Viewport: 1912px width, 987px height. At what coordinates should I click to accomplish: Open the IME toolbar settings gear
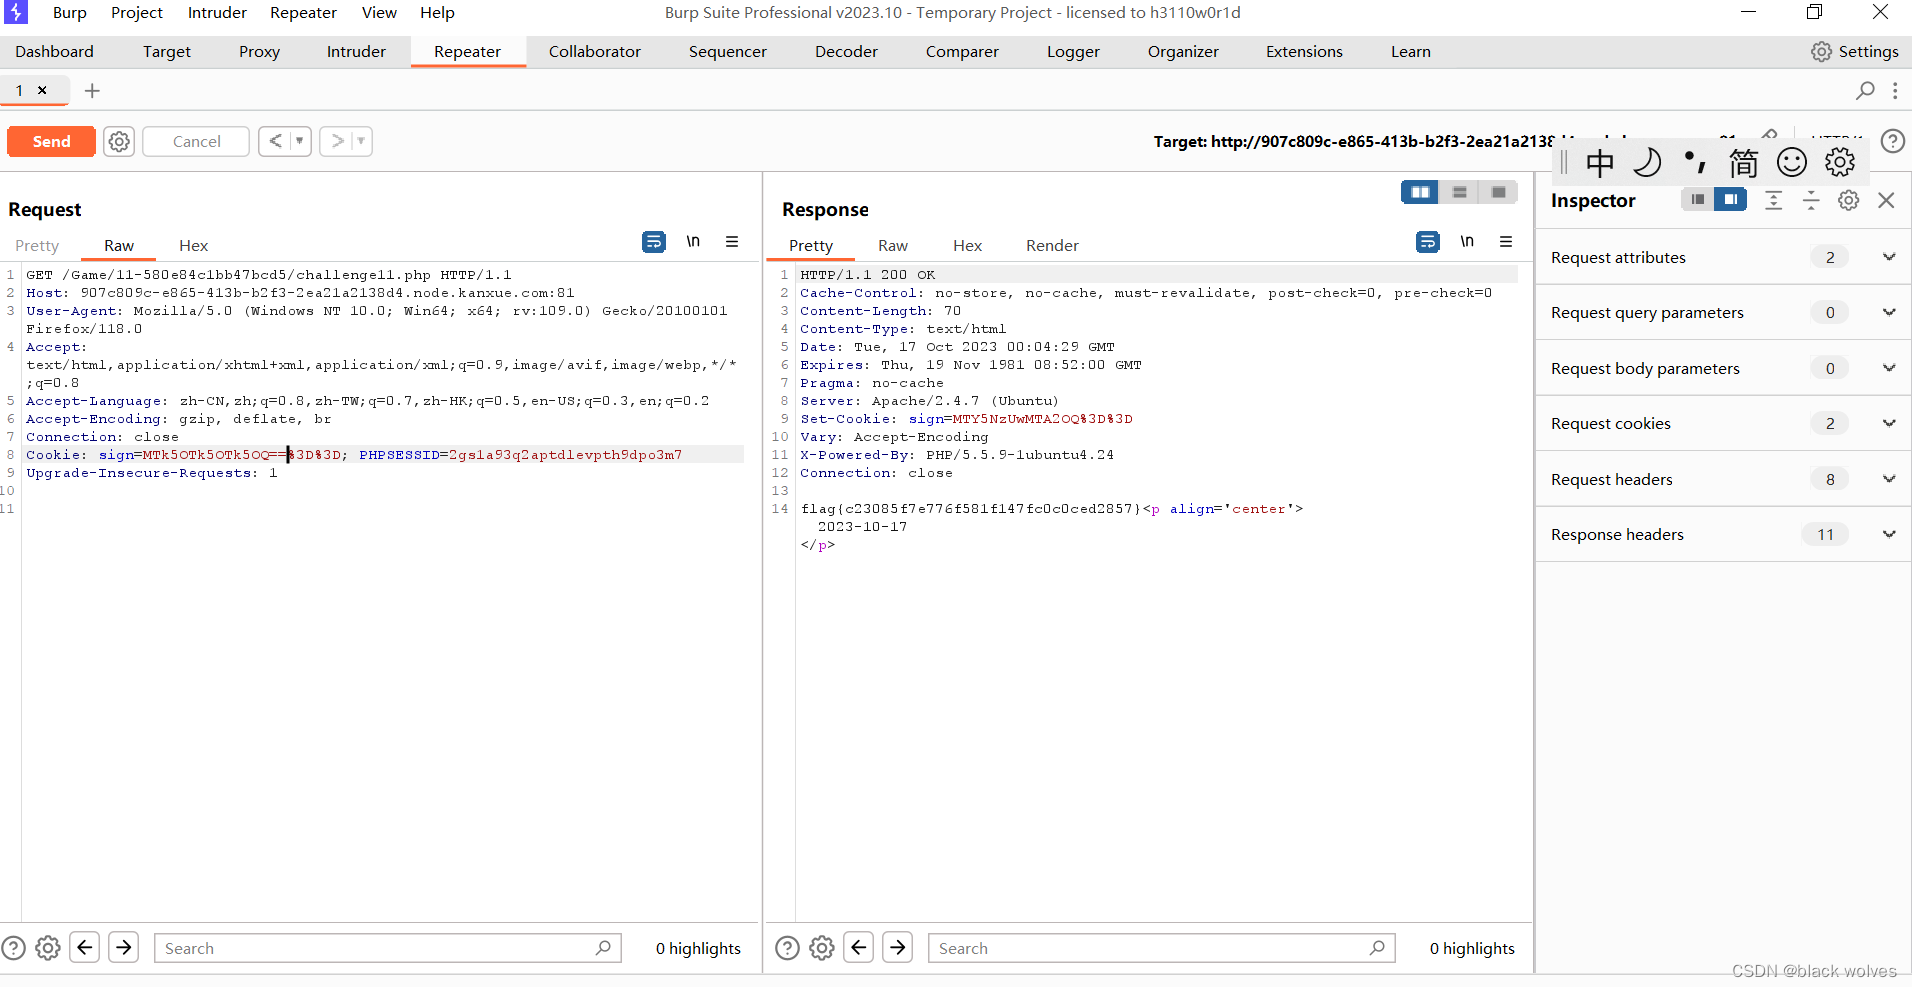[x=1840, y=162]
